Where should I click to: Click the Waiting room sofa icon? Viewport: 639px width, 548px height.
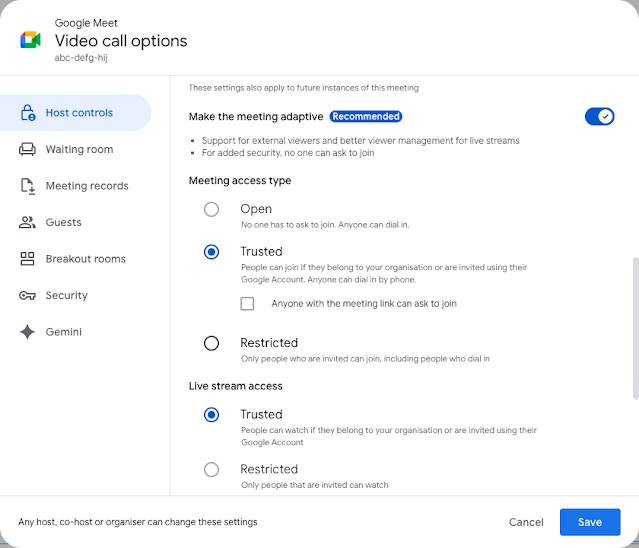28,150
